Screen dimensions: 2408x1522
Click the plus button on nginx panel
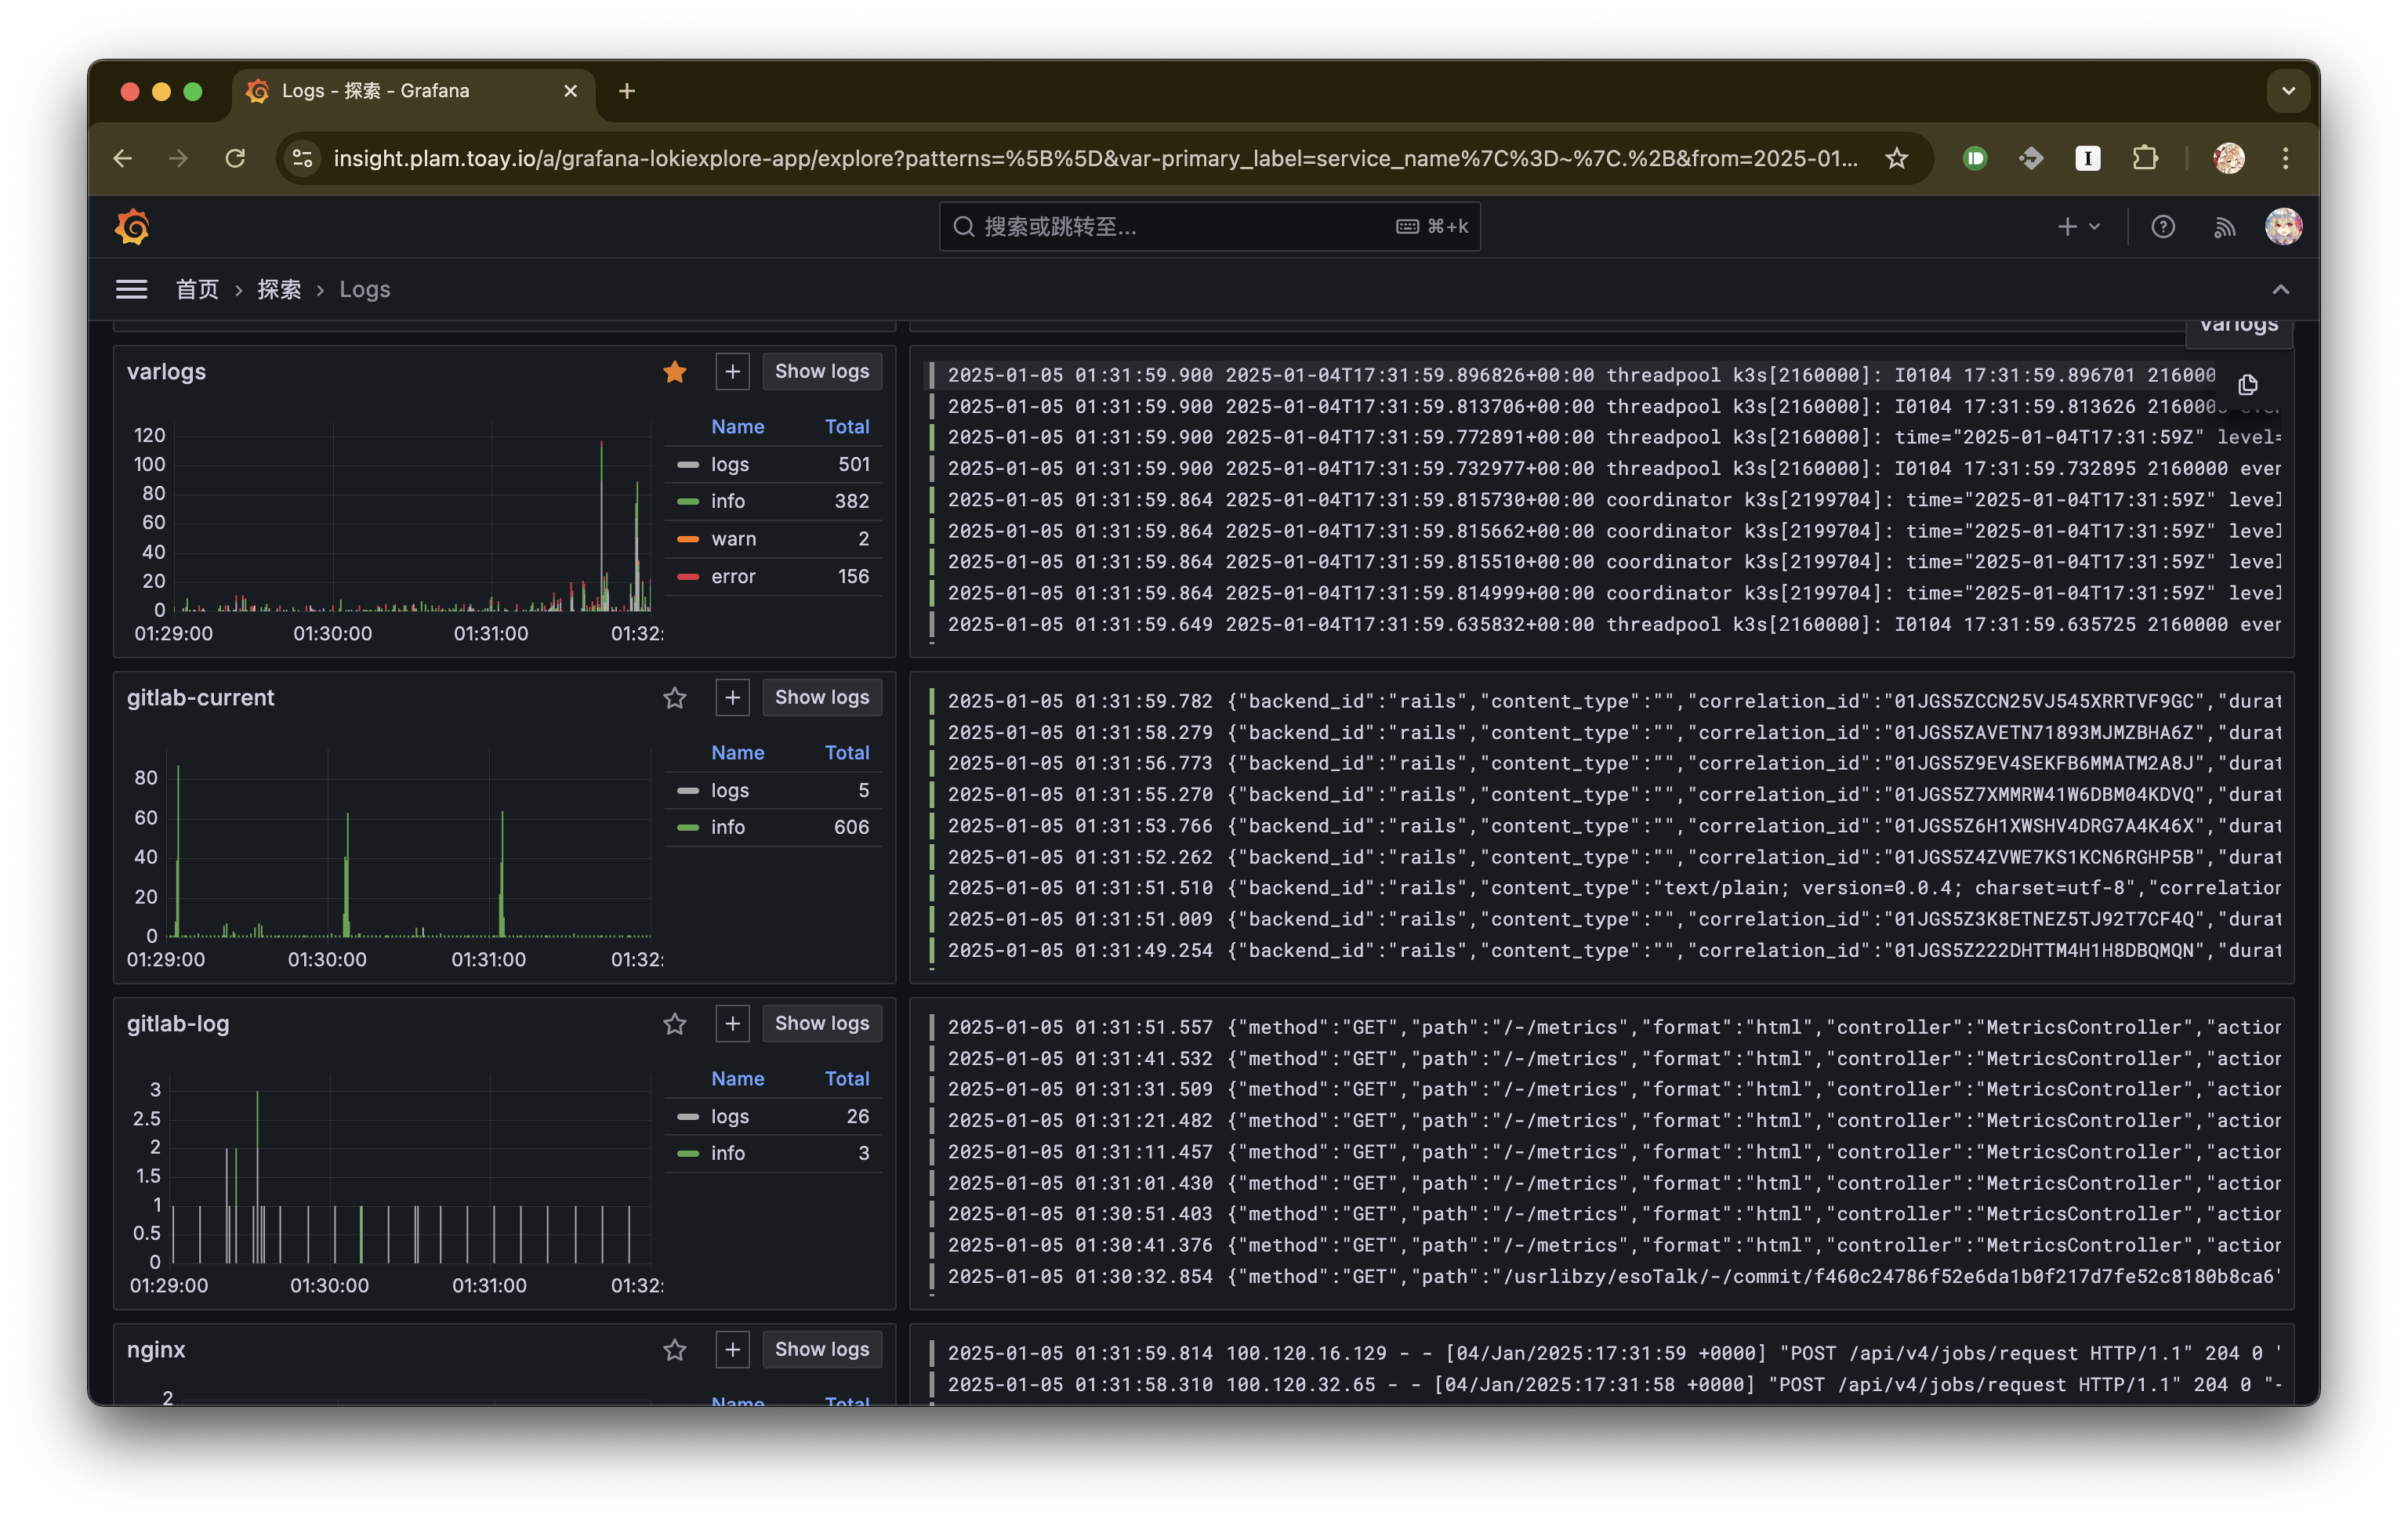point(732,1349)
